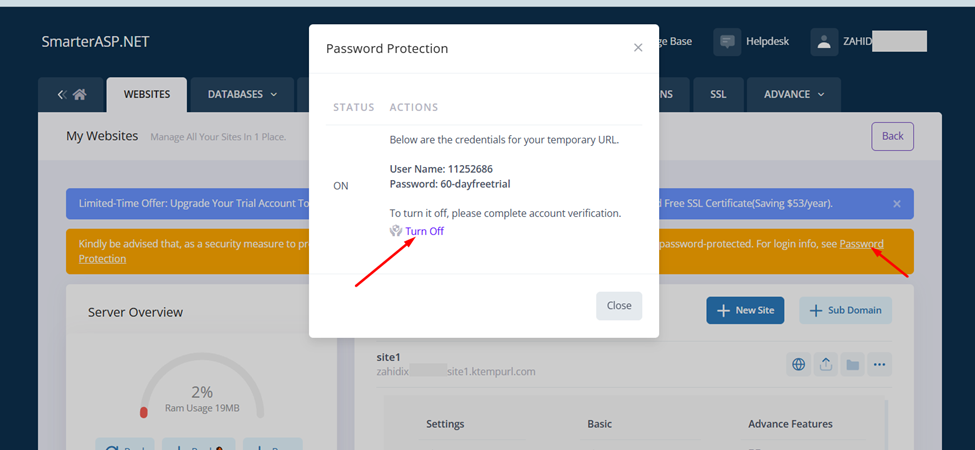Expand the ADVANCE dropdown menu
The width and height of the screenshot is (975, 450).
coord(794,95)
